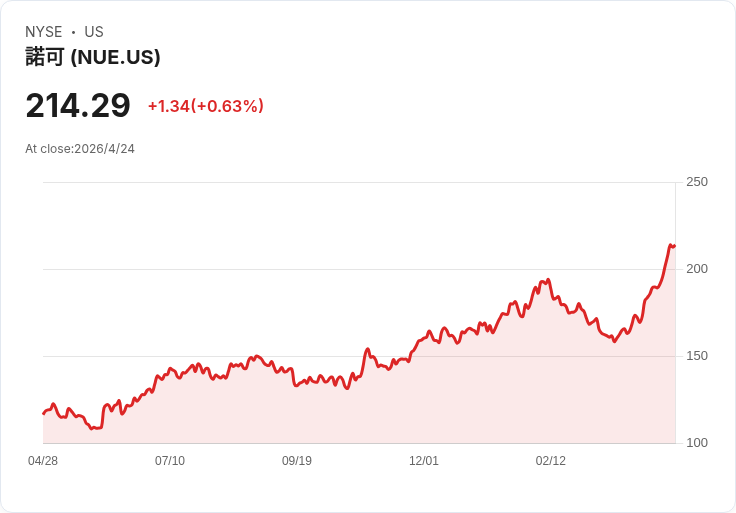736x513 pixels.
Task: Select the 07/10 date marker
Action: click(x=170, y=461)
